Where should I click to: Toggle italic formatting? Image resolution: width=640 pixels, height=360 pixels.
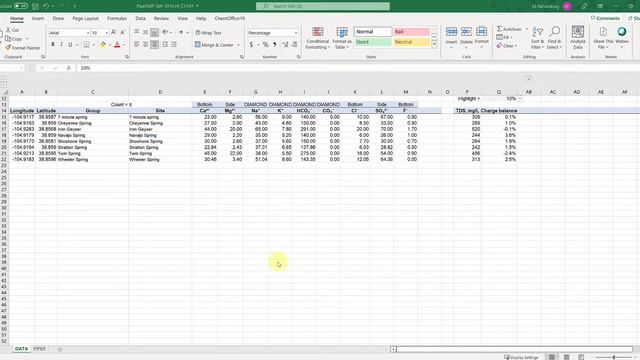[61, 44]
